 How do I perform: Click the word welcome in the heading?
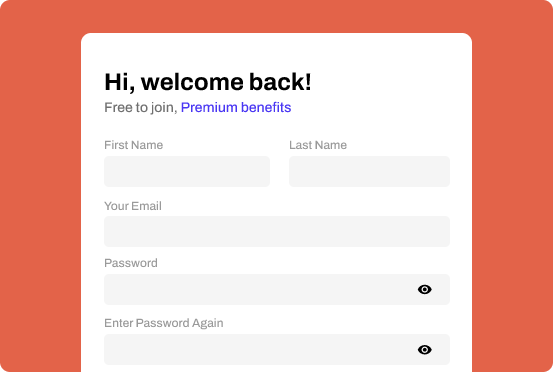(192, 82)
